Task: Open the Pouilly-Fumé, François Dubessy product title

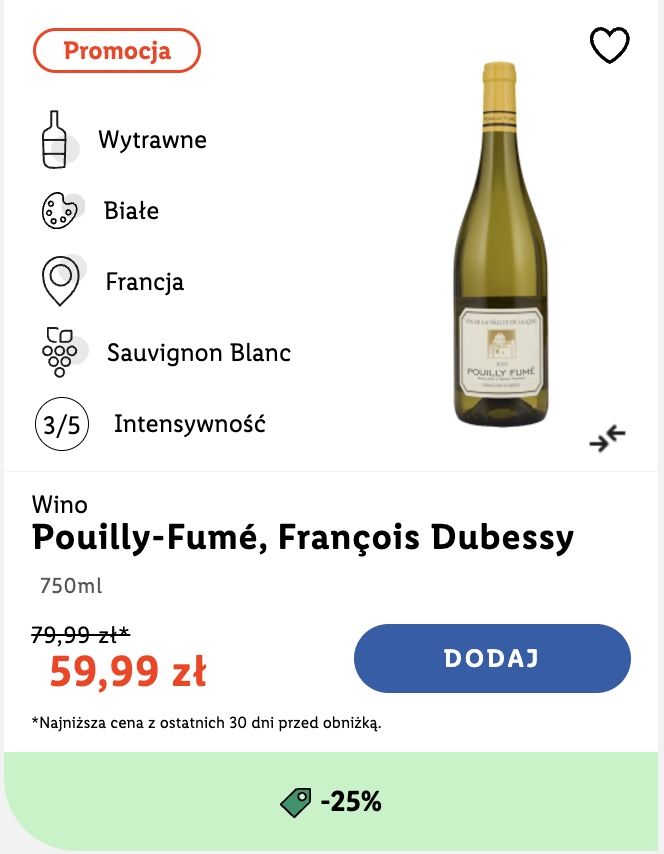Action: [x=303, y=538]
